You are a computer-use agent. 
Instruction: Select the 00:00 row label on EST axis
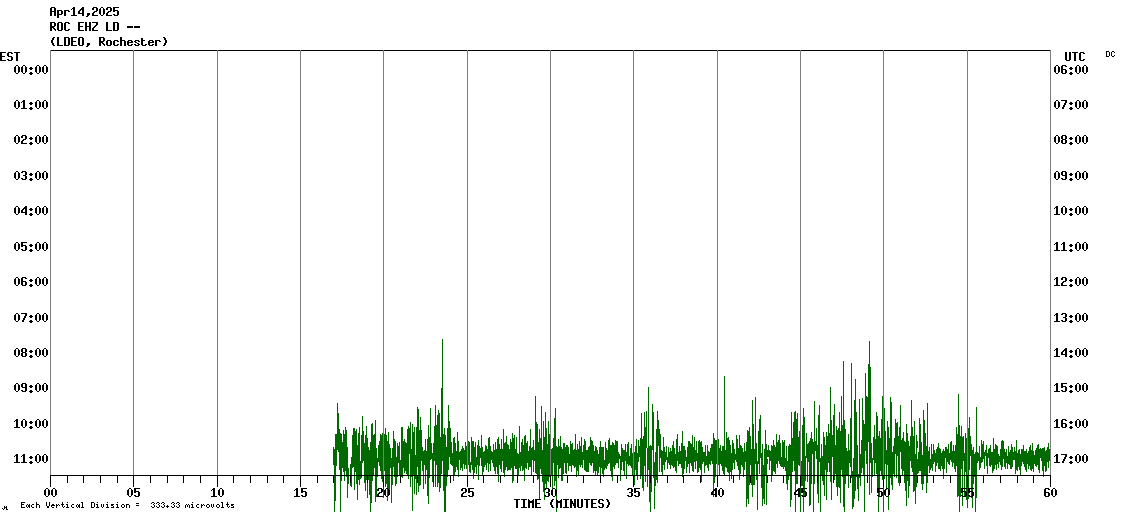(x=31, y=70)
